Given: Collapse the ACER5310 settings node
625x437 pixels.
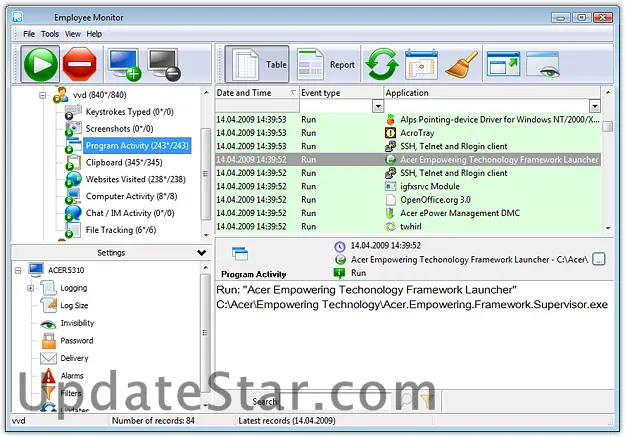Looking at the screenshot, I should pos(18,270).
